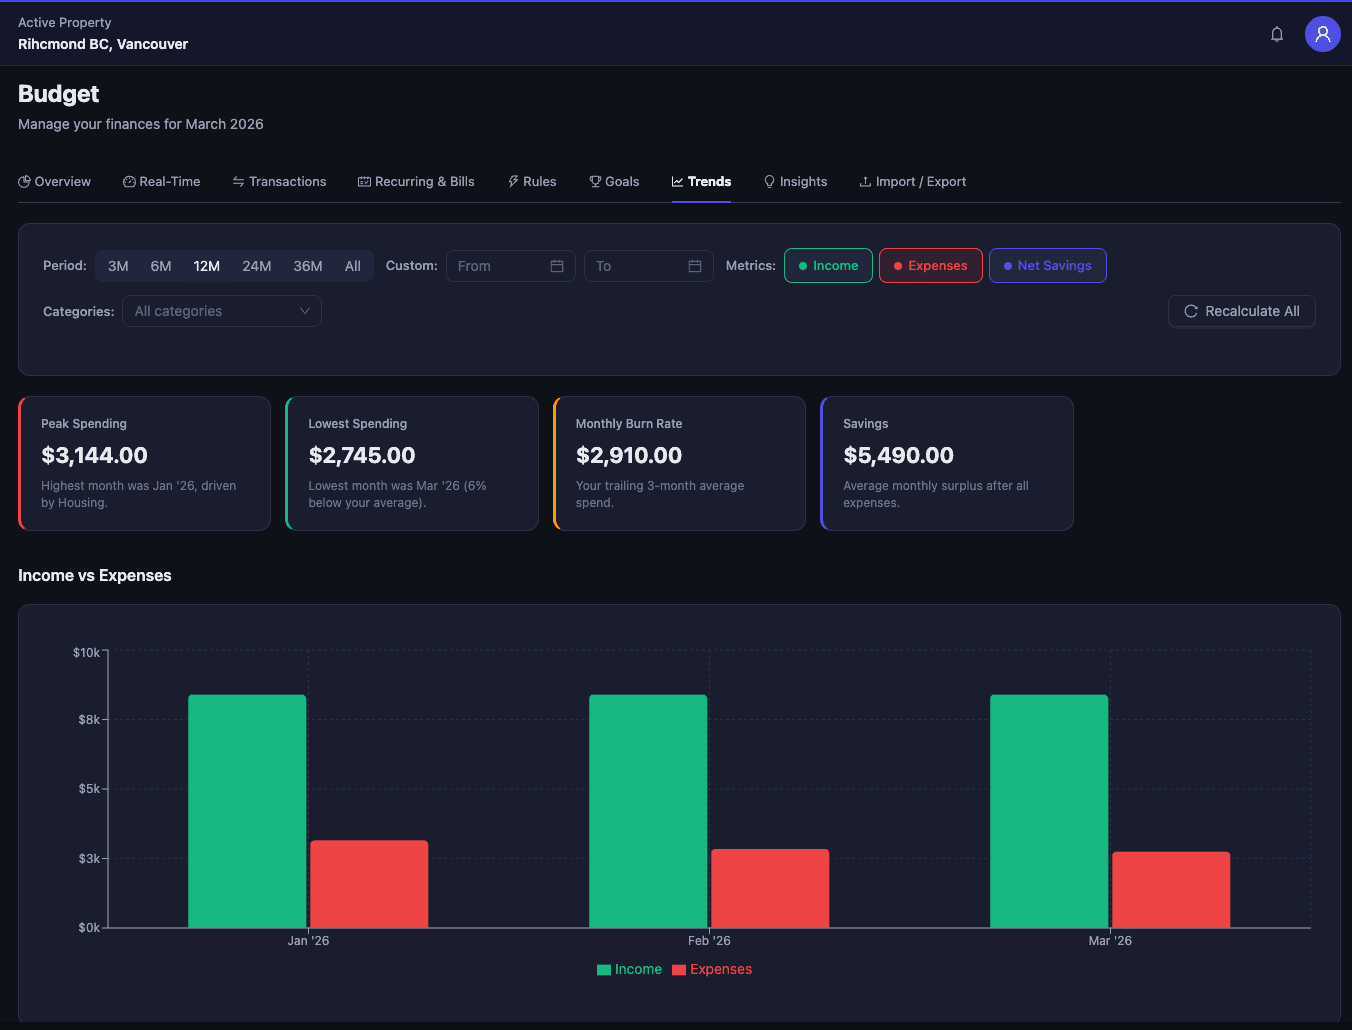Click the notification bell icon
Screen dimensions: 1352x1030
point(1277,34)
